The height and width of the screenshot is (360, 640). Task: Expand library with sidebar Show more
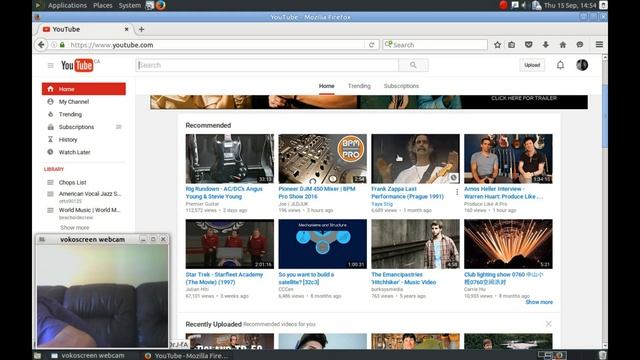[x=75, y=228]
